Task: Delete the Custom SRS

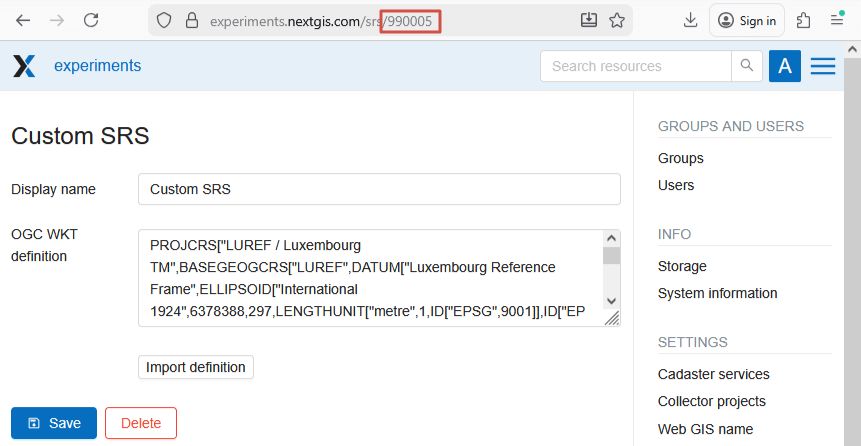Action: [141, 423]
